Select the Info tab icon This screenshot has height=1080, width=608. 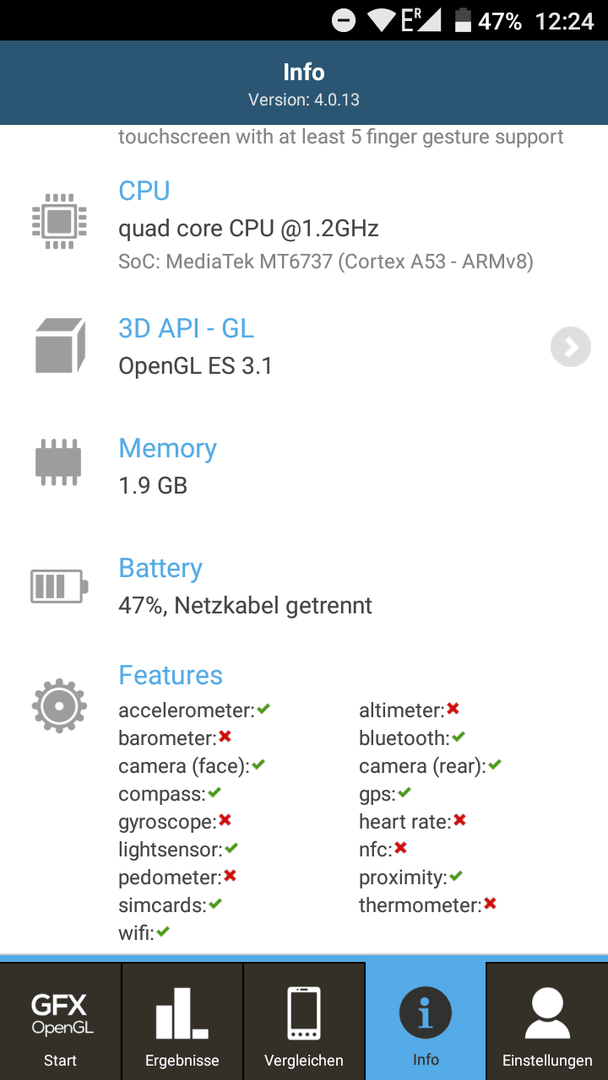[x=426, y=1014]
